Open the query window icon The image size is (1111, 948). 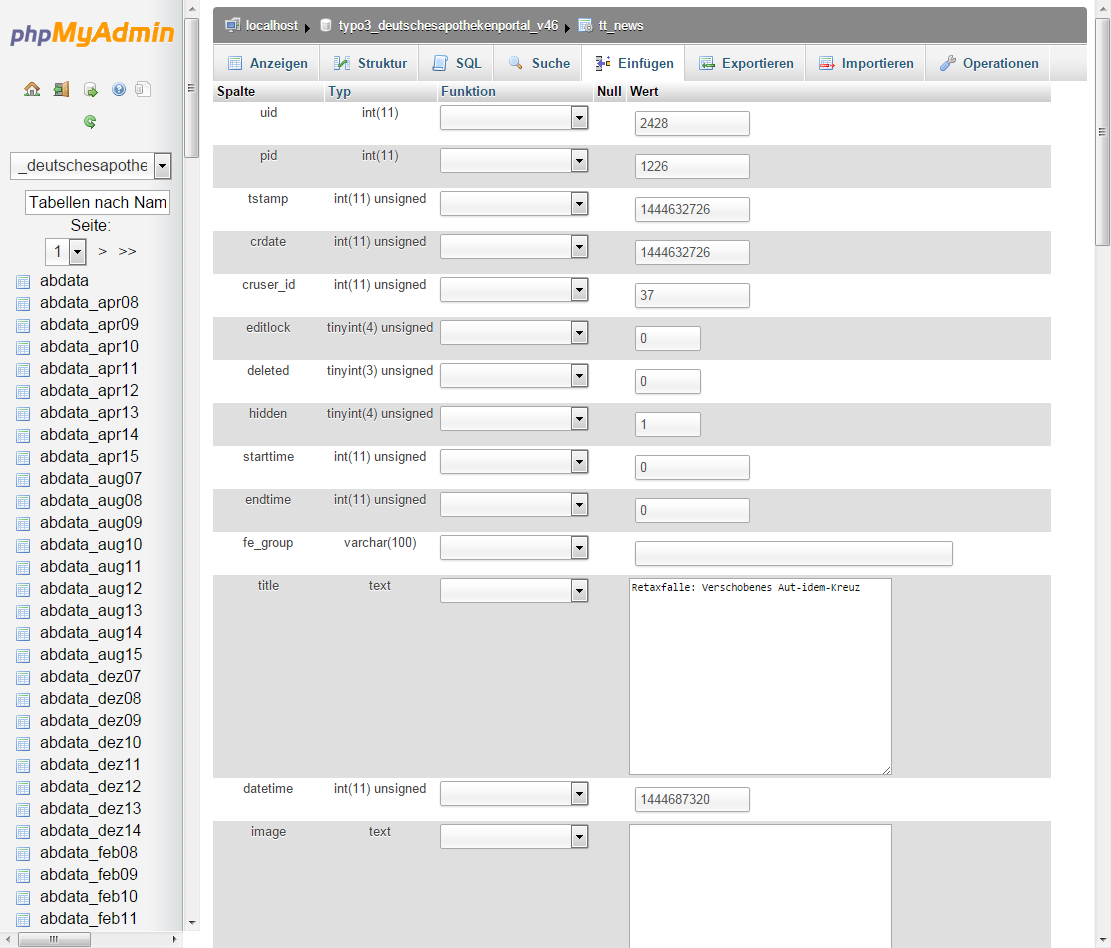90,89
